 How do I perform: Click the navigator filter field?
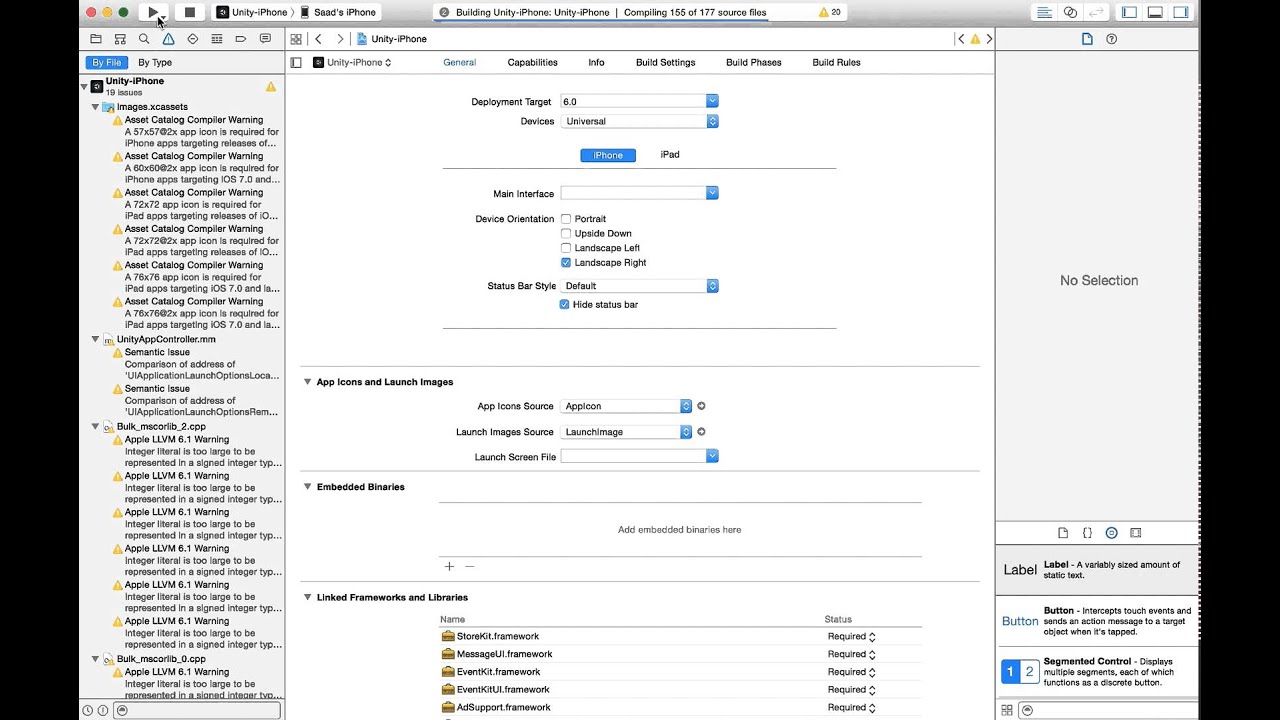(197, 710)
